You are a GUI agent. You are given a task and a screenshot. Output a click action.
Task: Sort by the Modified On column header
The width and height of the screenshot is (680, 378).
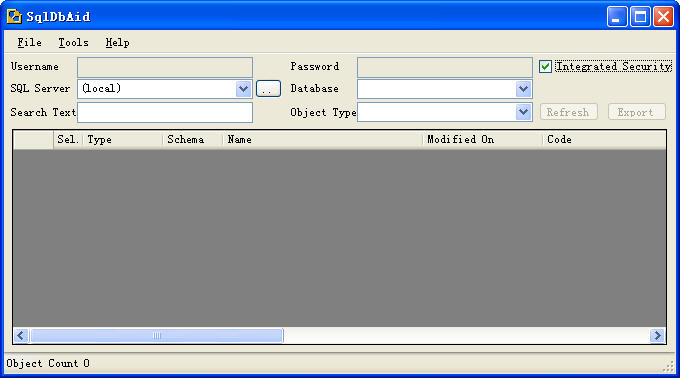click(482, 140)
